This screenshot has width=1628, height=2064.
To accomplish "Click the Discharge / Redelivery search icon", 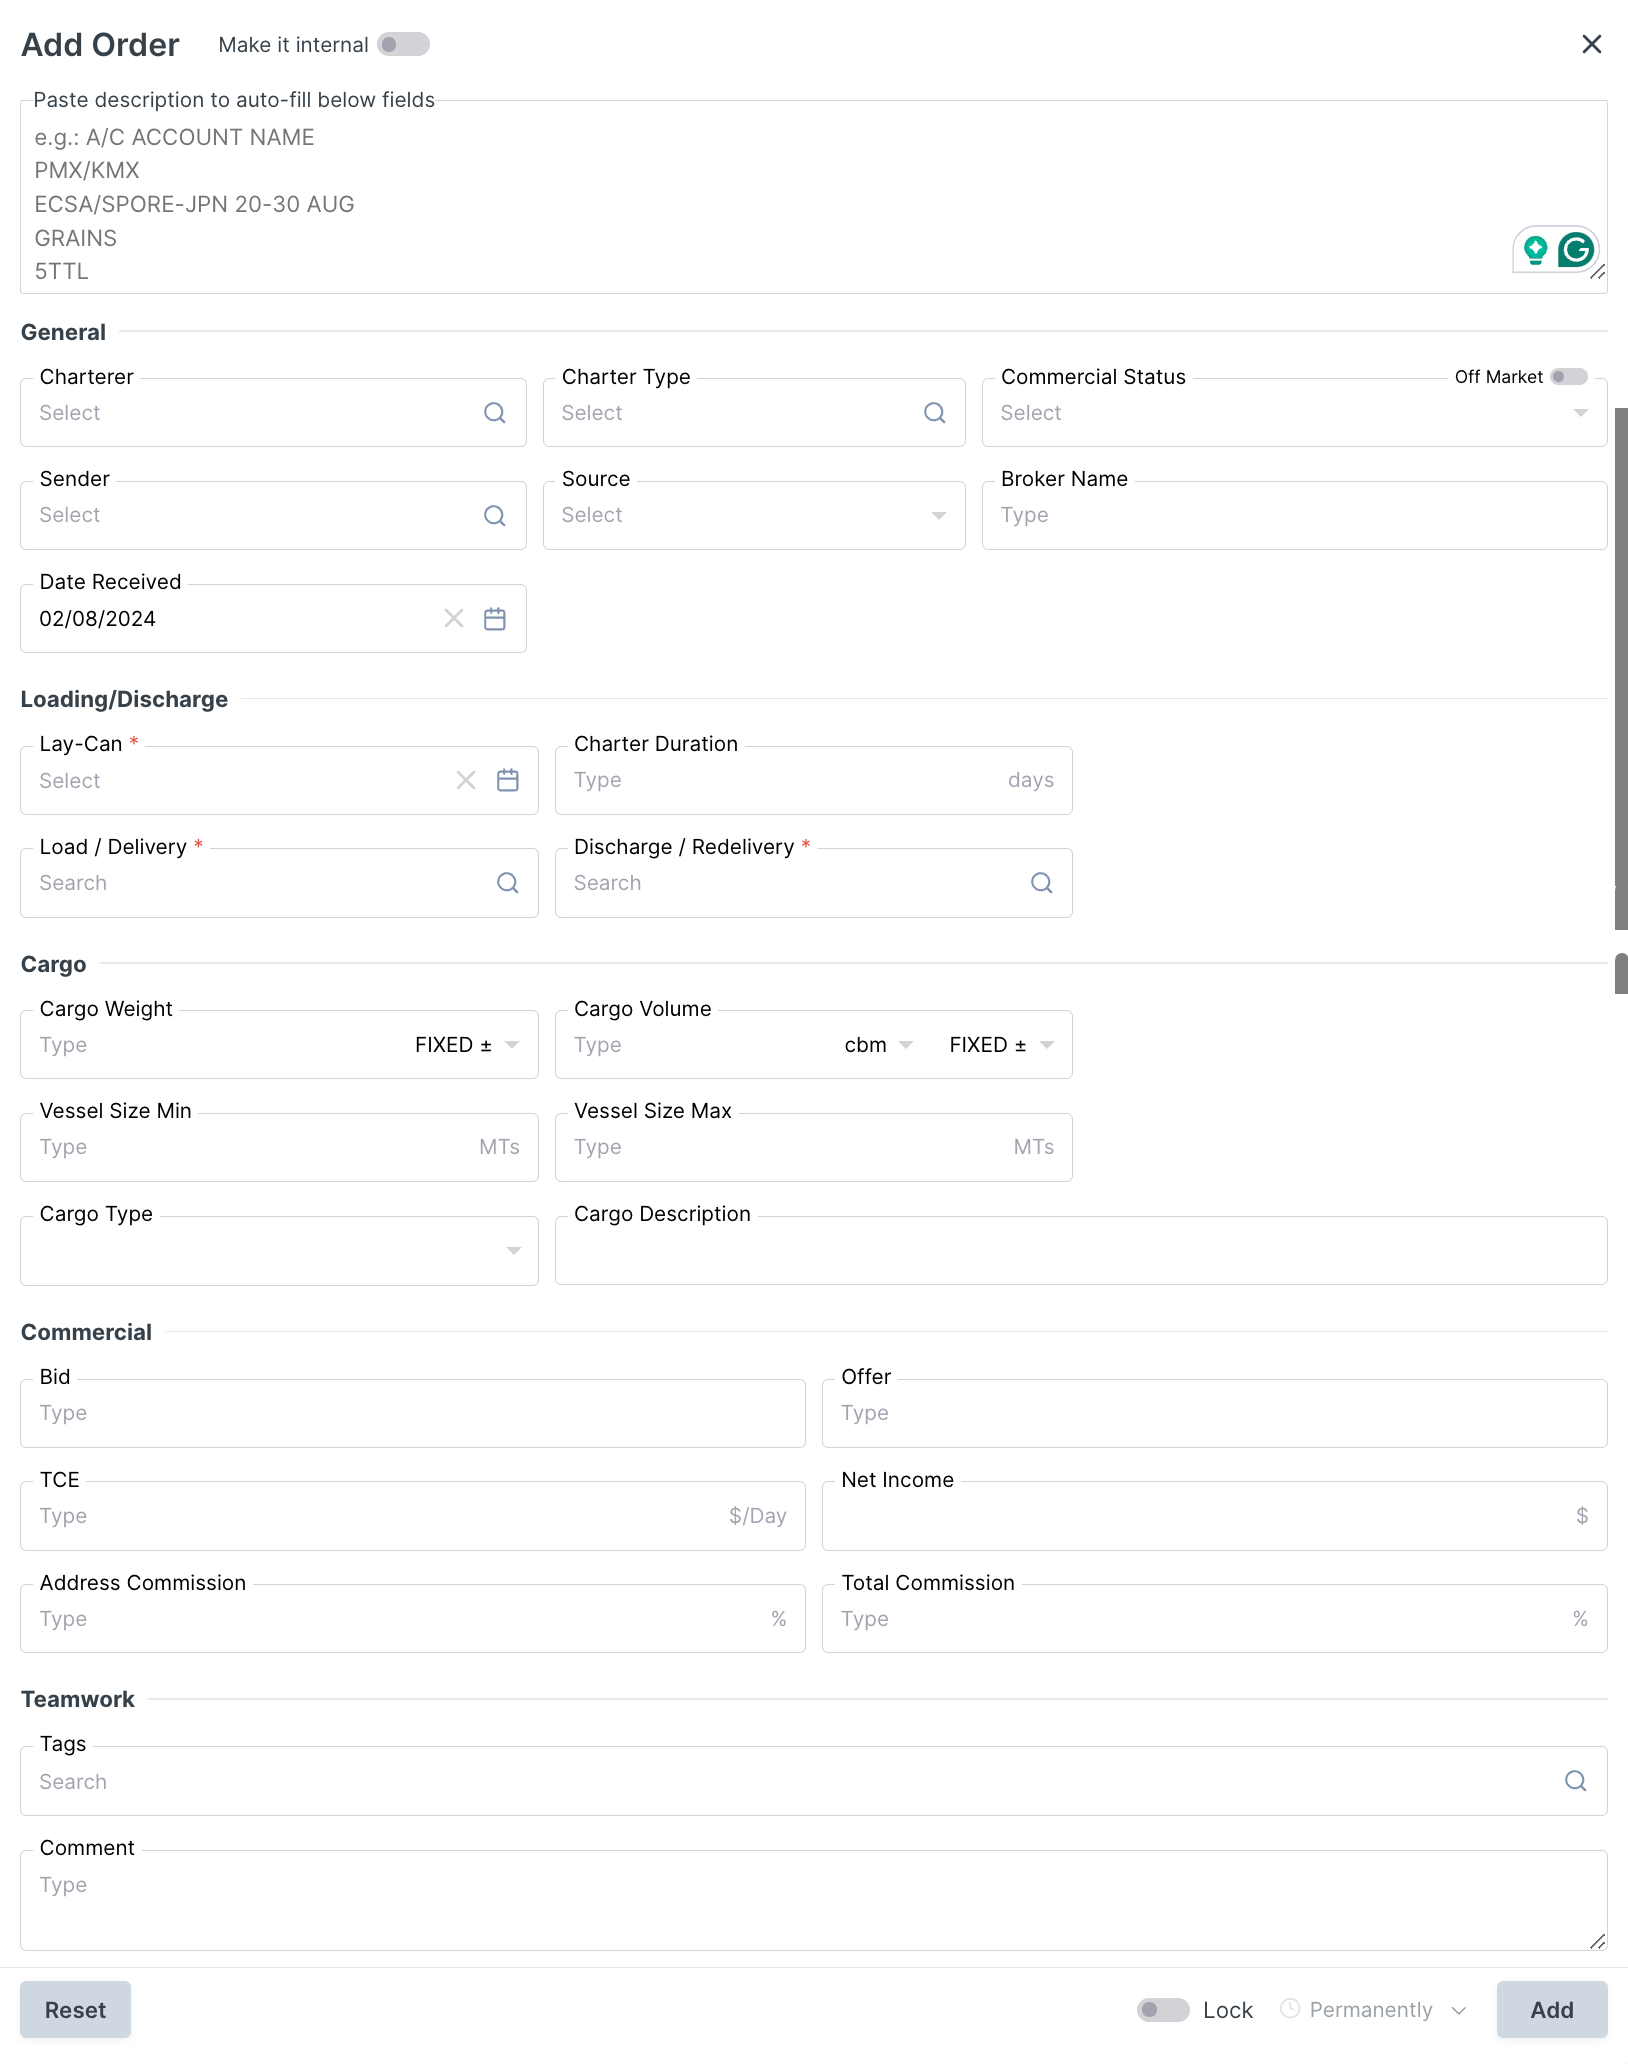I will (1041, 883).
